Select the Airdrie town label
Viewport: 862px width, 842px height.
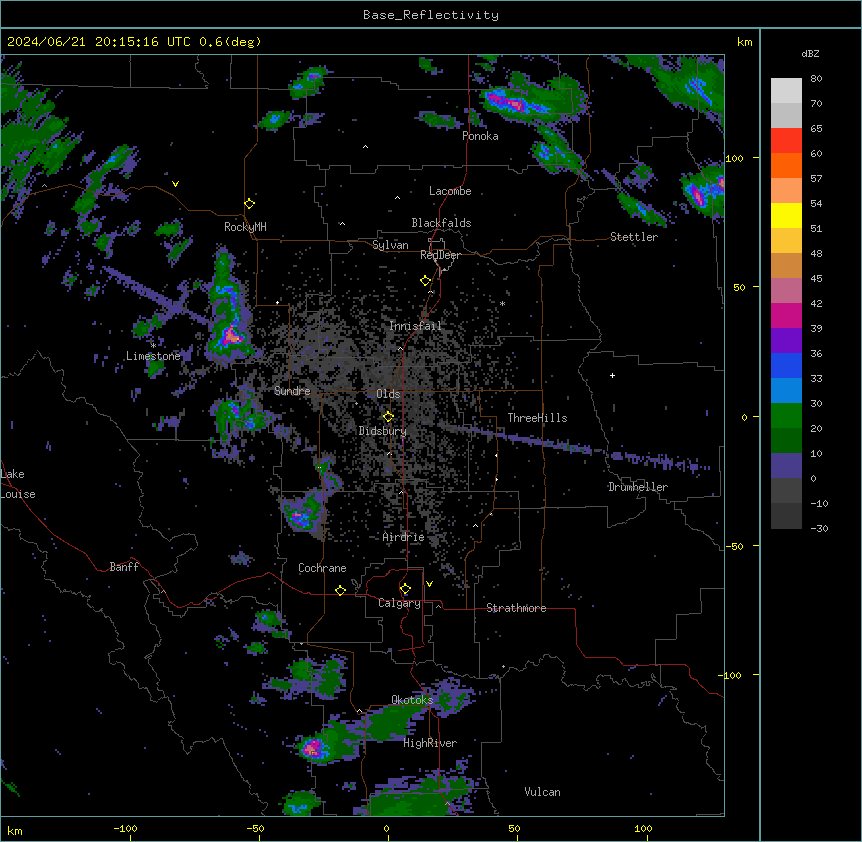pos(403,537)
